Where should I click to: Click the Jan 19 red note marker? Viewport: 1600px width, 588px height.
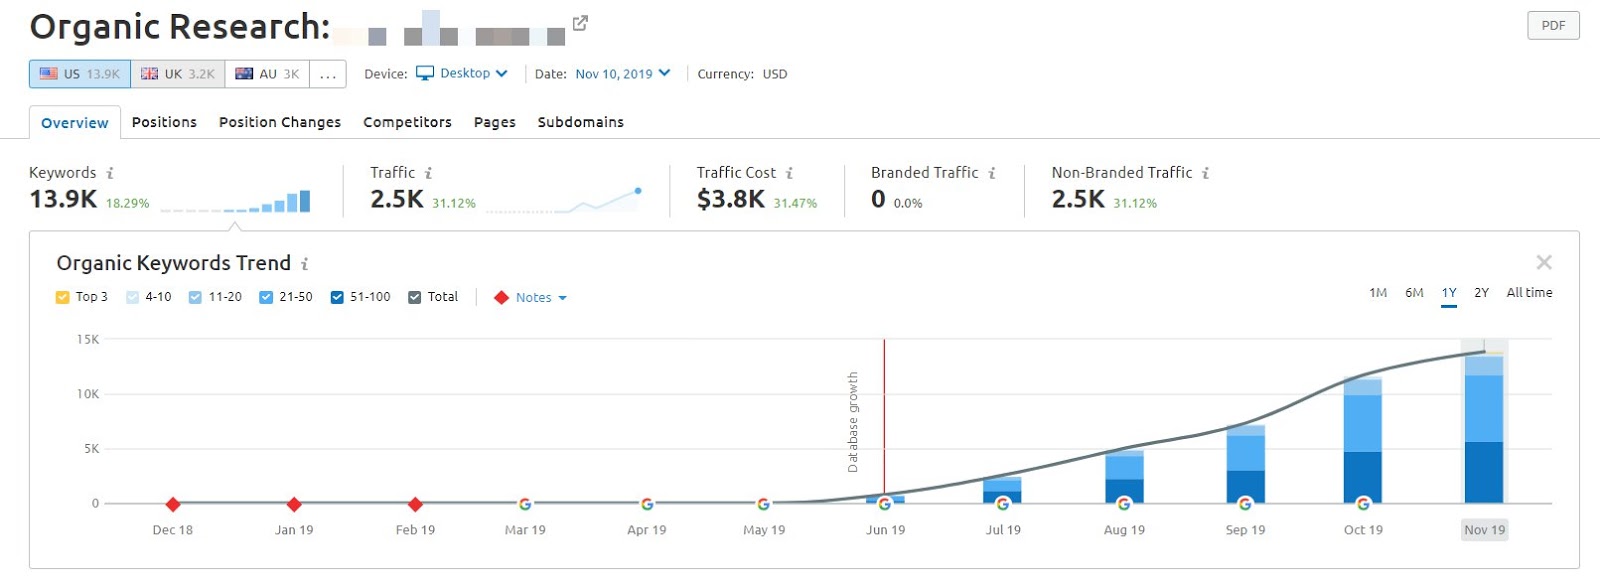pyautogui.click(x=294, y=504)
